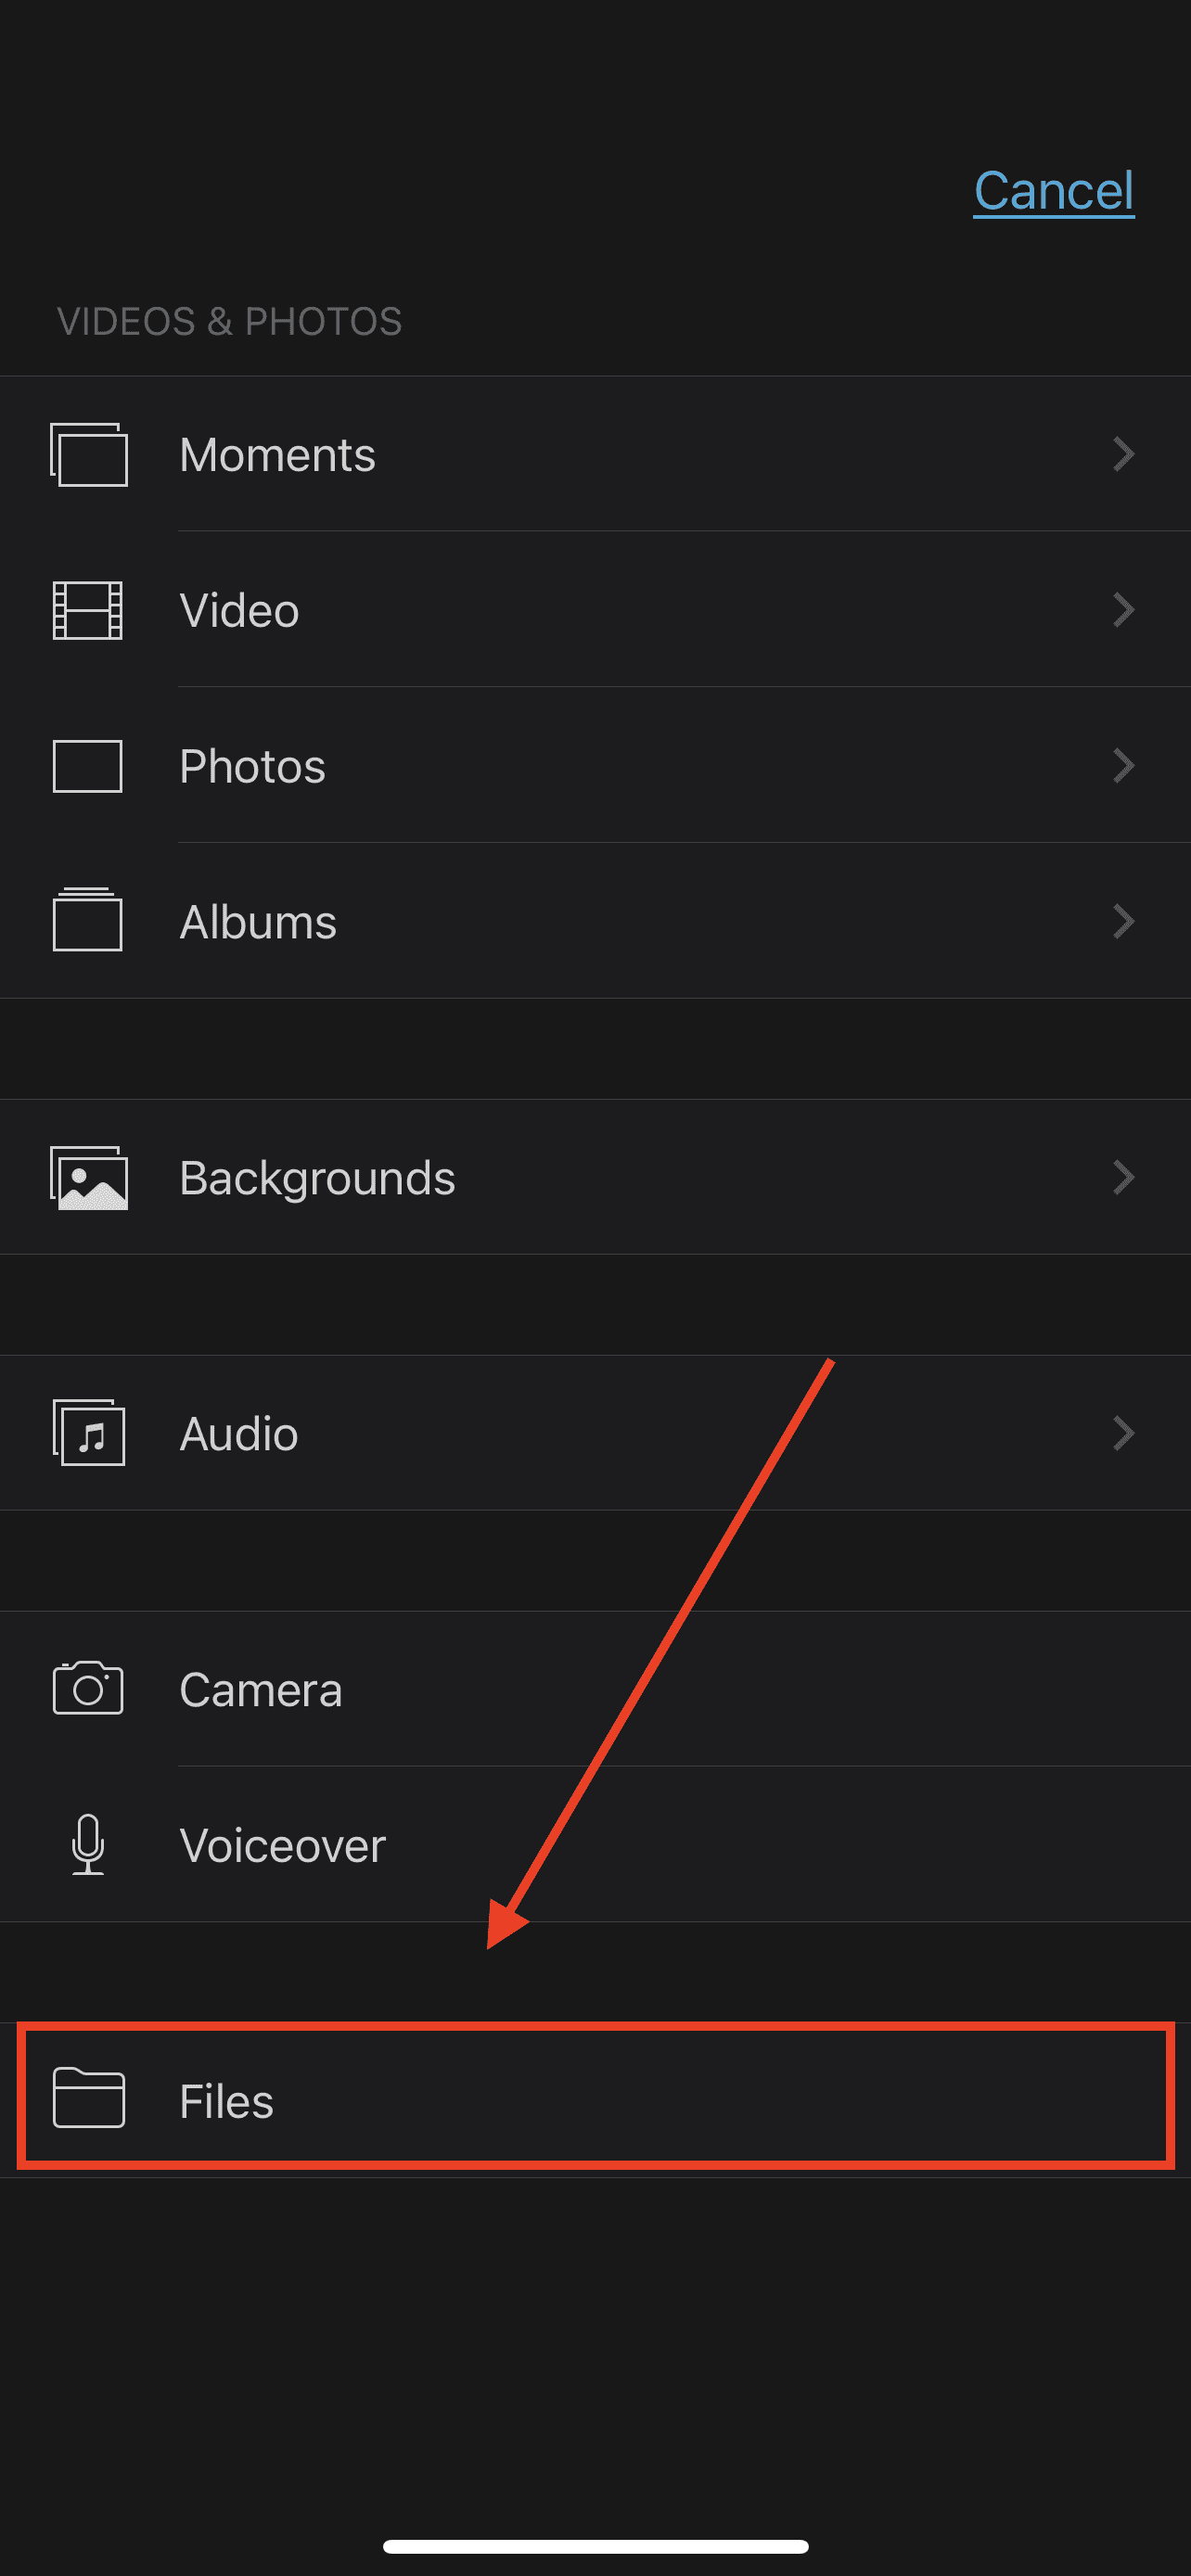The height and width of the screenshot is (2576, 1191).
Task: Cancel the media picker
Action: (x=1053, y=191)
